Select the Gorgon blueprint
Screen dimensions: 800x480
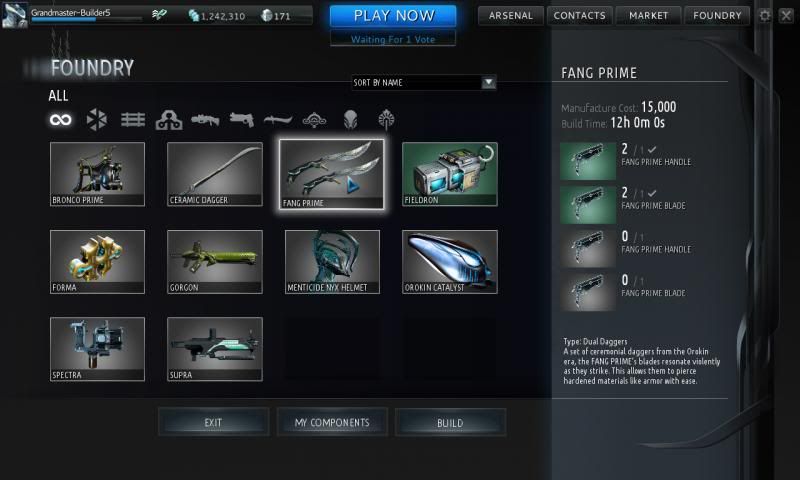pos(215,262)
